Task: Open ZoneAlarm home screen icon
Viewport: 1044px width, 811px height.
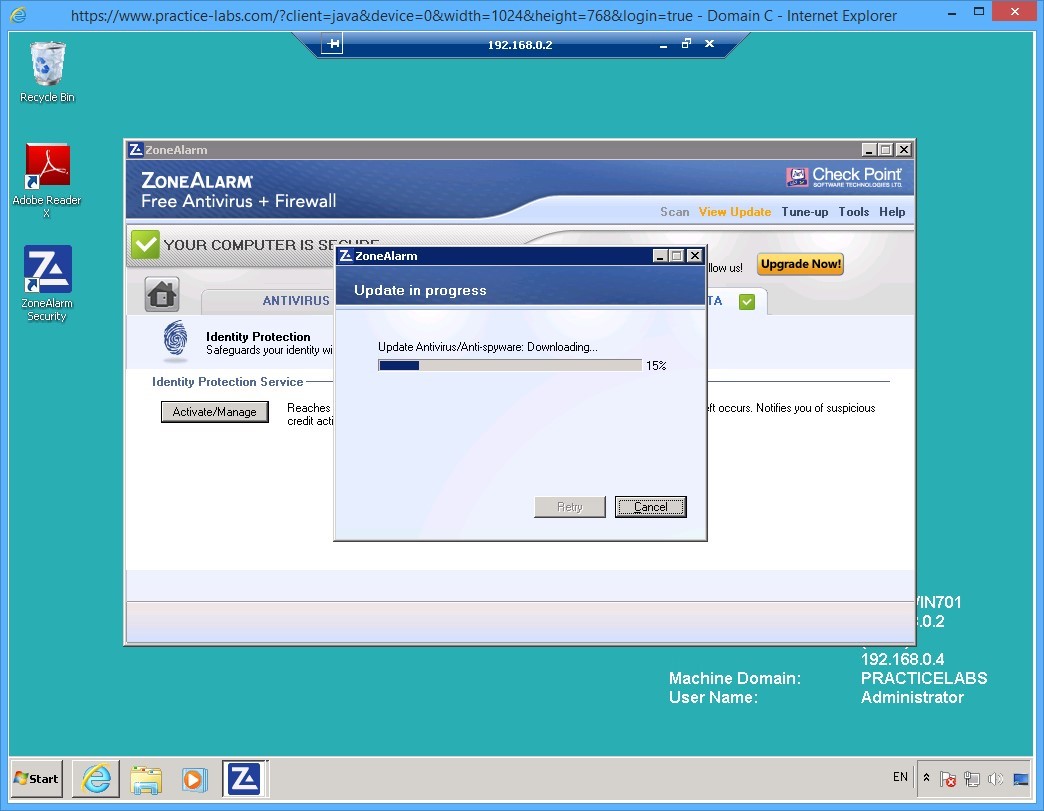Action: coord(160,294)
